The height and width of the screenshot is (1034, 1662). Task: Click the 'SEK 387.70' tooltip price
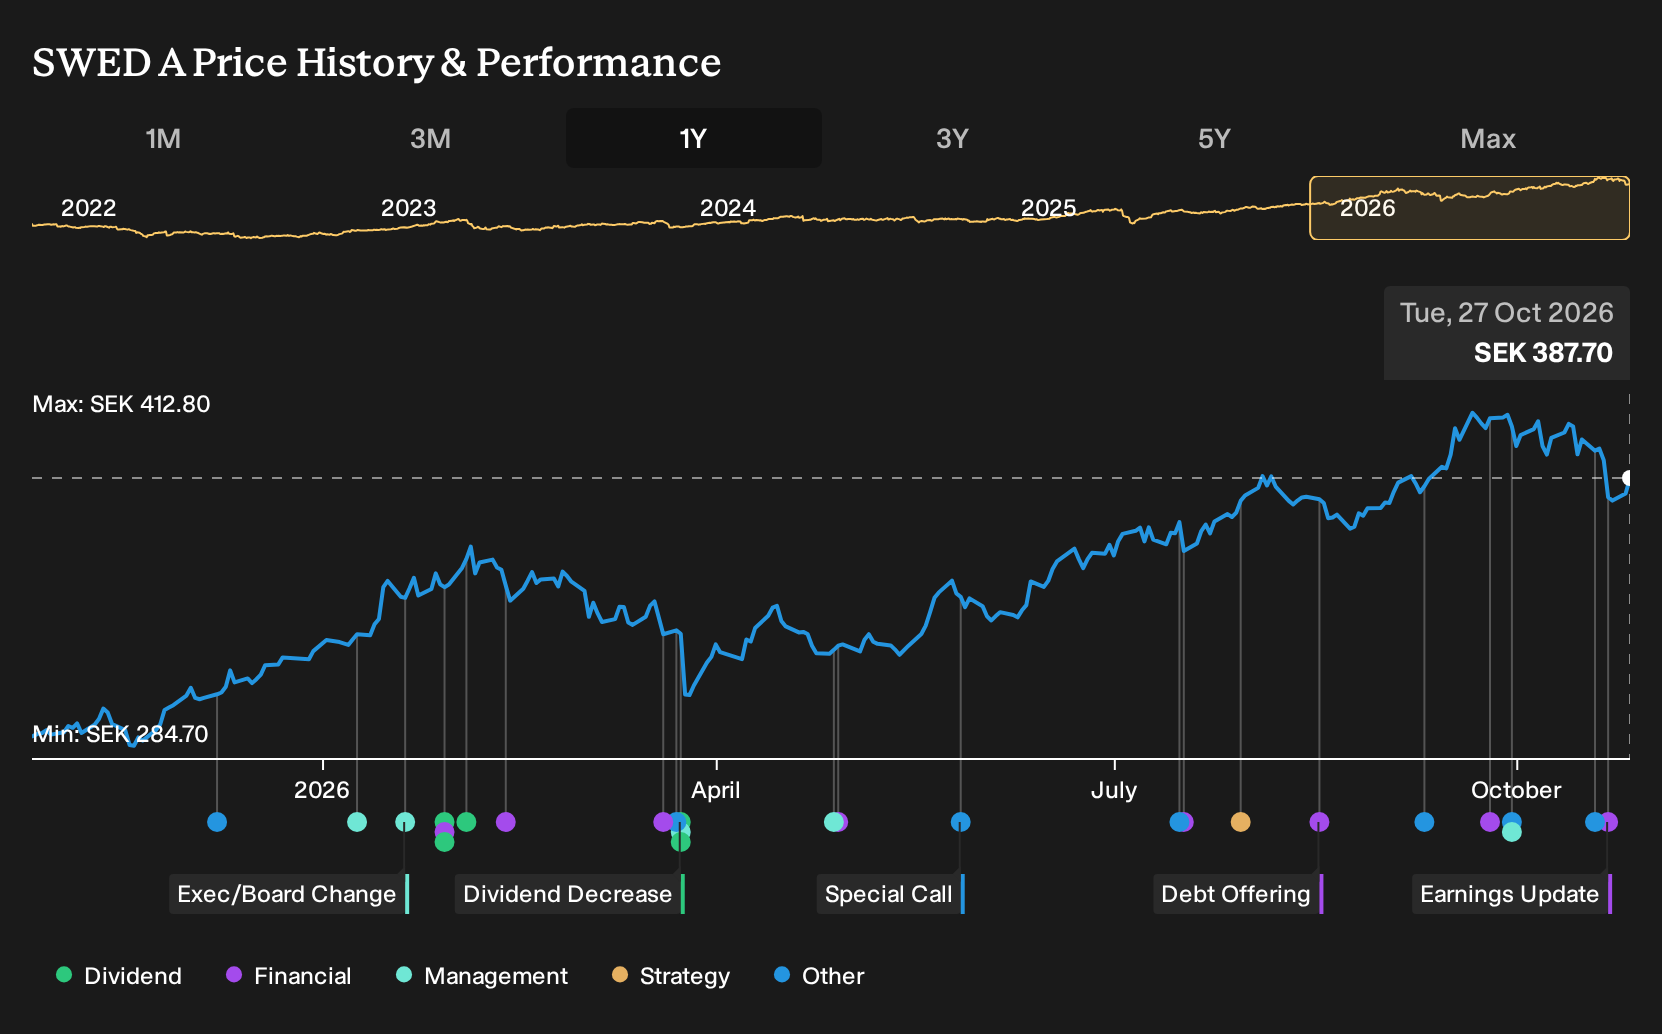click(x=1543, y=353)
